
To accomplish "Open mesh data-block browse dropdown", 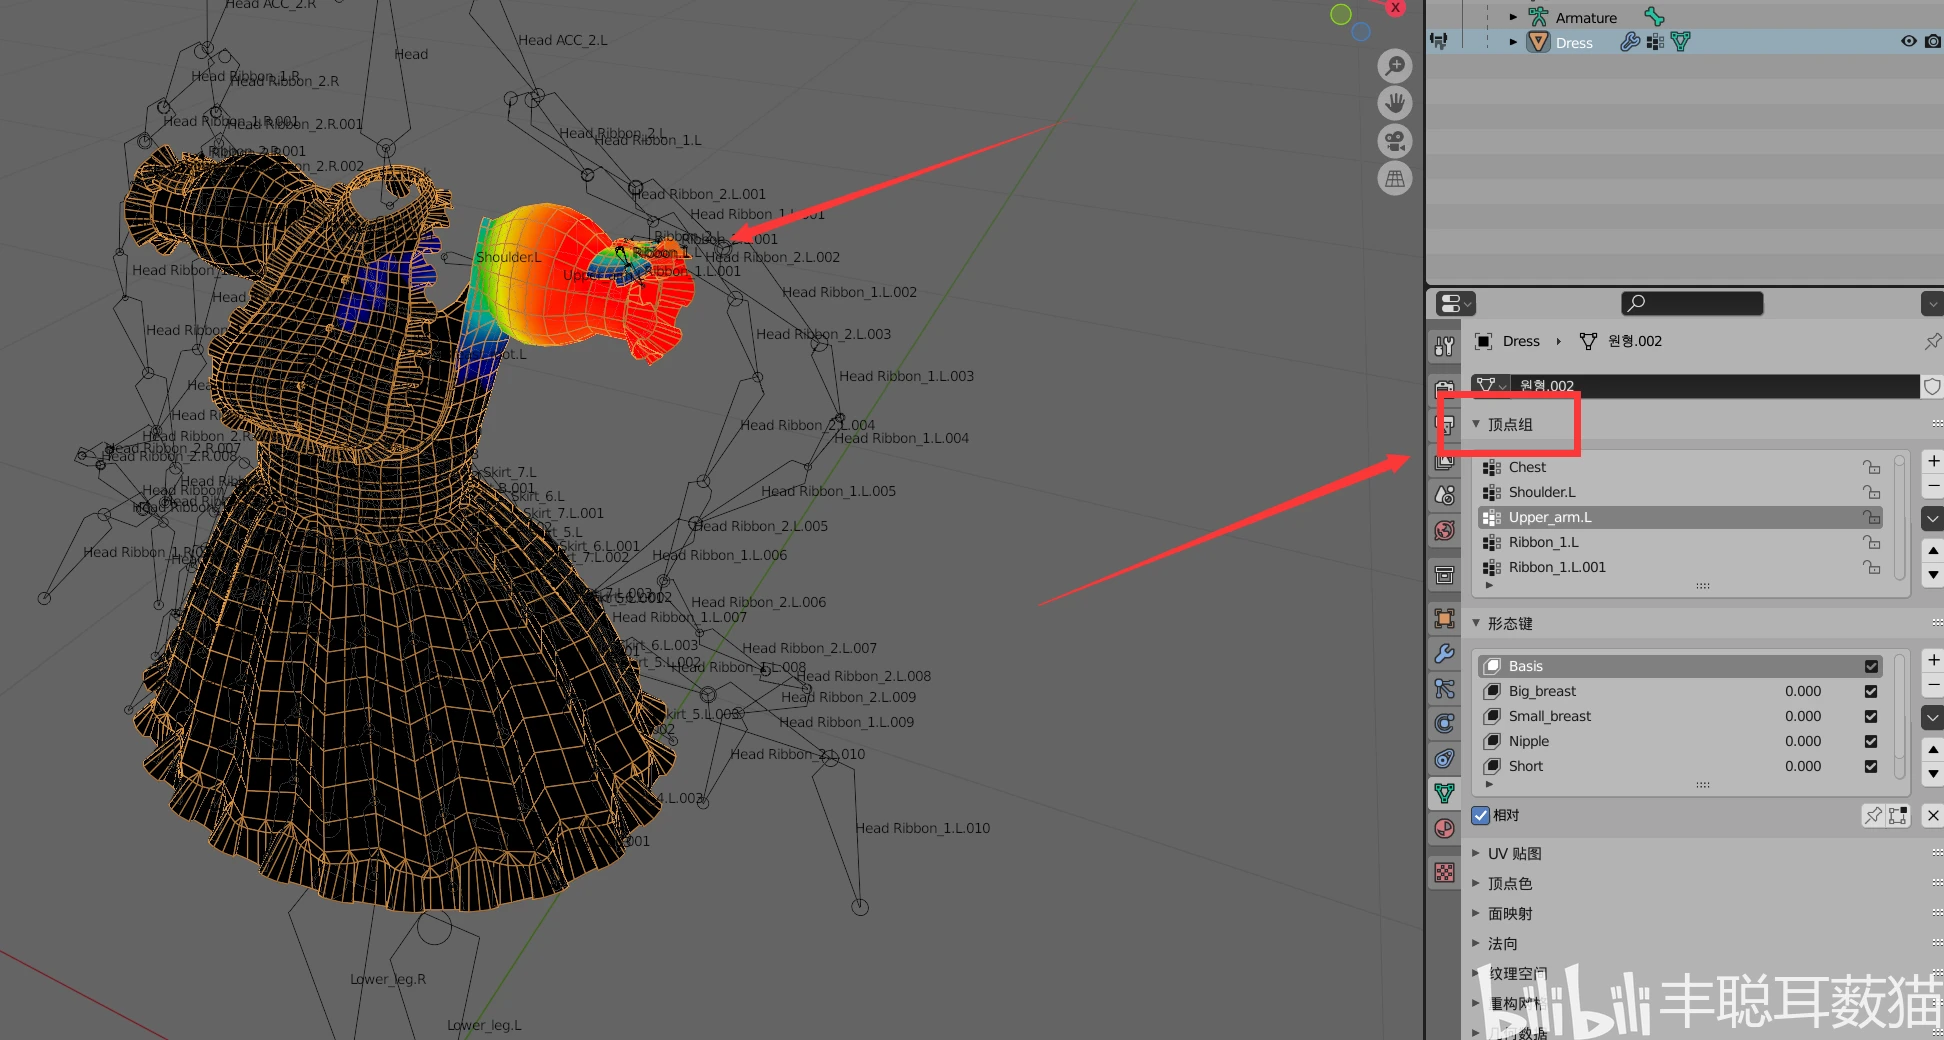I will click(x=1490, y=386).
